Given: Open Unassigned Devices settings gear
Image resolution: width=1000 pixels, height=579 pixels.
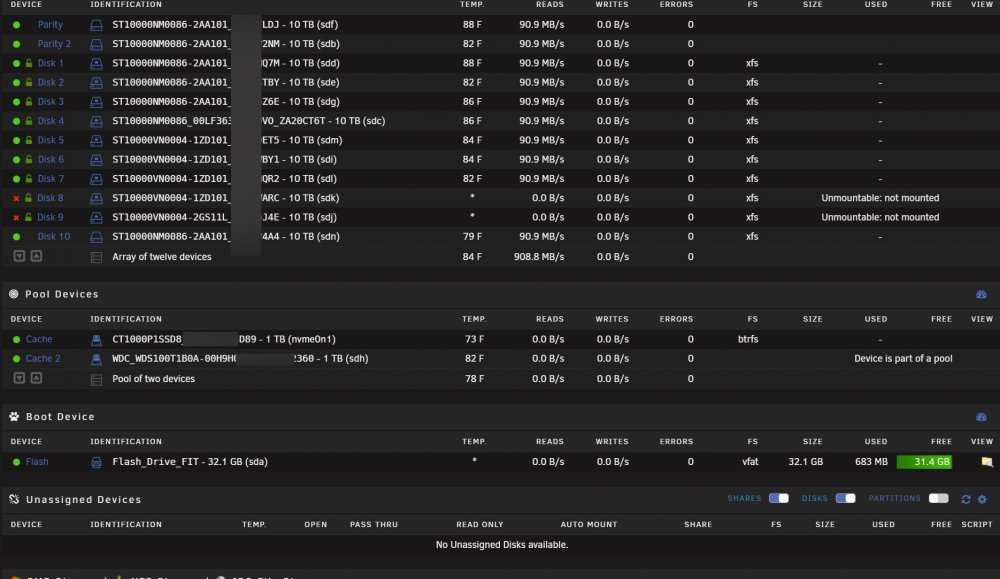Looking at the screenshot, I should point(983,499).
